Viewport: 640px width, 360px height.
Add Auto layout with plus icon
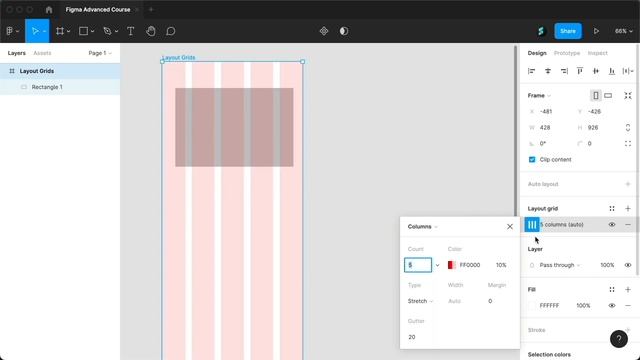point(628,184)
